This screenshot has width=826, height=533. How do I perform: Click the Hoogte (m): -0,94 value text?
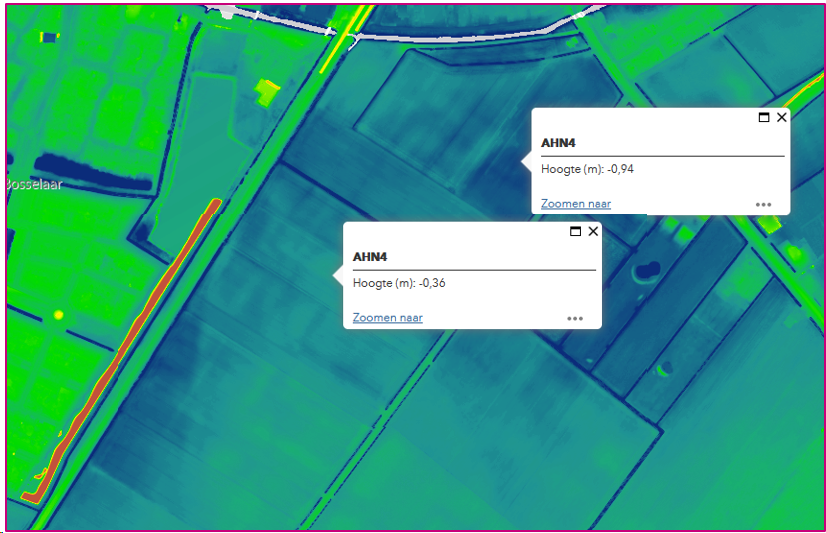587,169
